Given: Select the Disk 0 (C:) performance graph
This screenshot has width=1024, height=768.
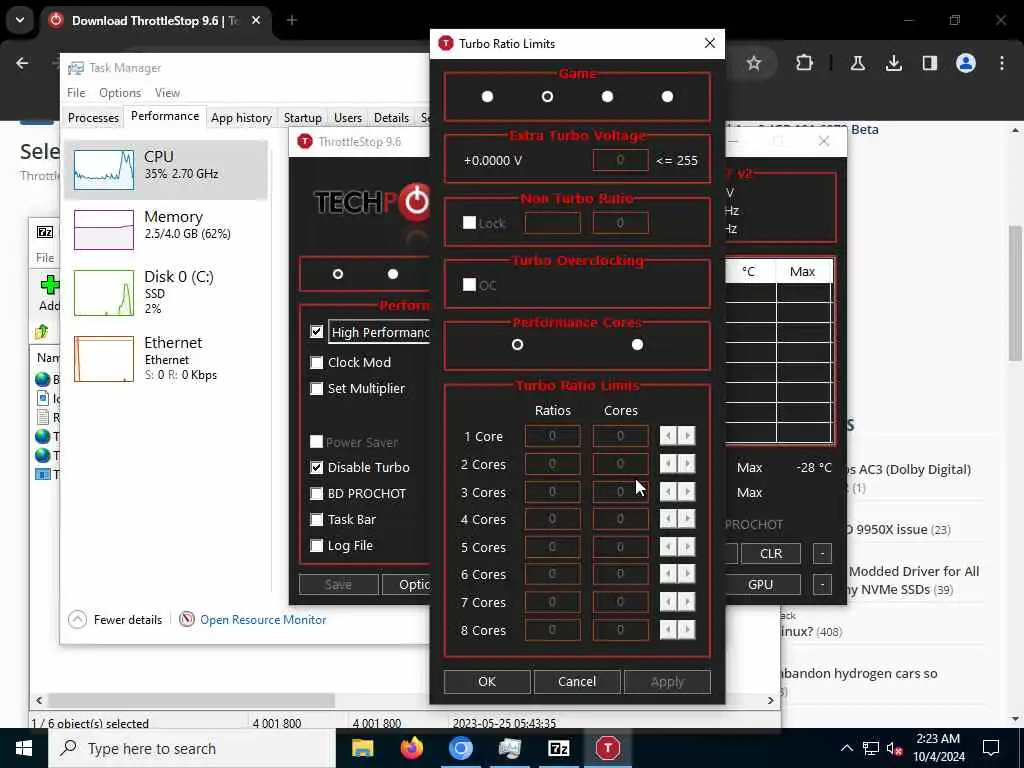Looking at the screenshot, I should [x=166, y=293].
